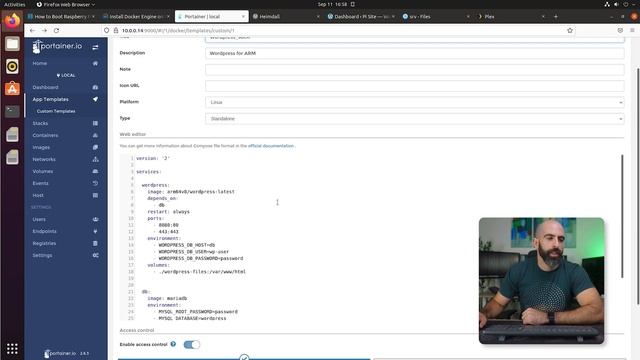Open Rhythmbox from the Ubuntu dock

coord(12,66)
